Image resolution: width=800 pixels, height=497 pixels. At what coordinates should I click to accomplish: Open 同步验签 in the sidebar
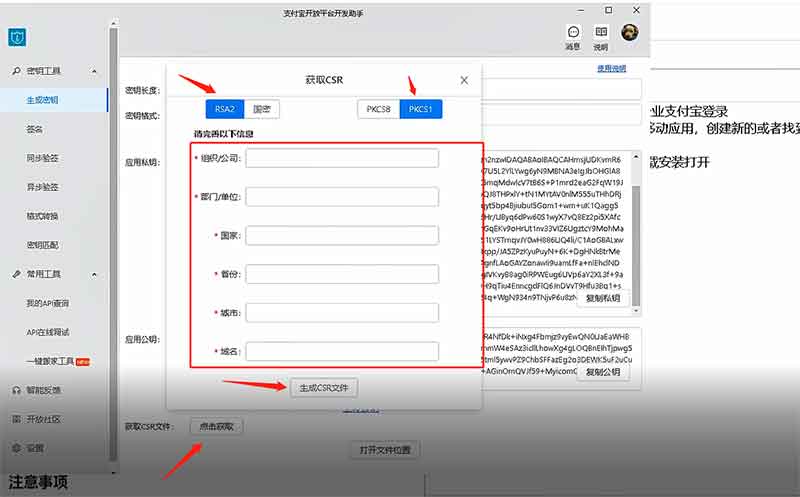pos(42,158)
